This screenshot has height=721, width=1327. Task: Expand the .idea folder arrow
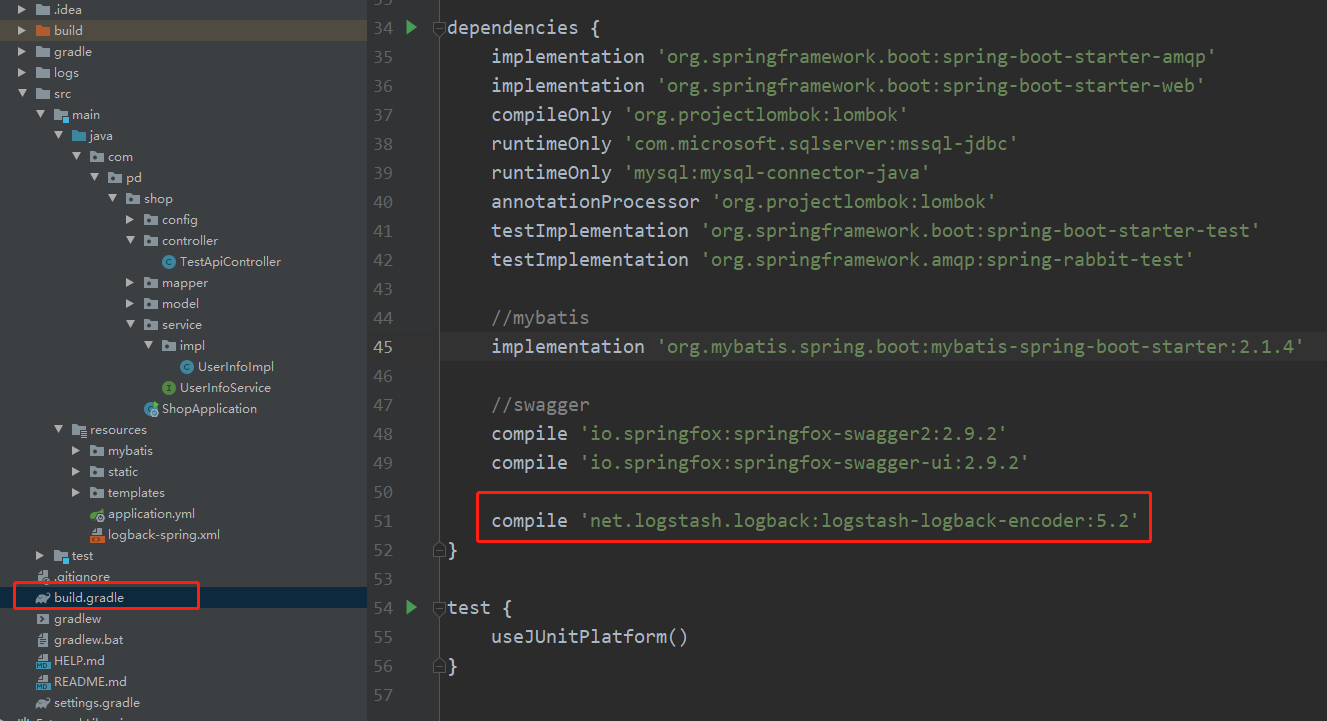coord(22,9)
